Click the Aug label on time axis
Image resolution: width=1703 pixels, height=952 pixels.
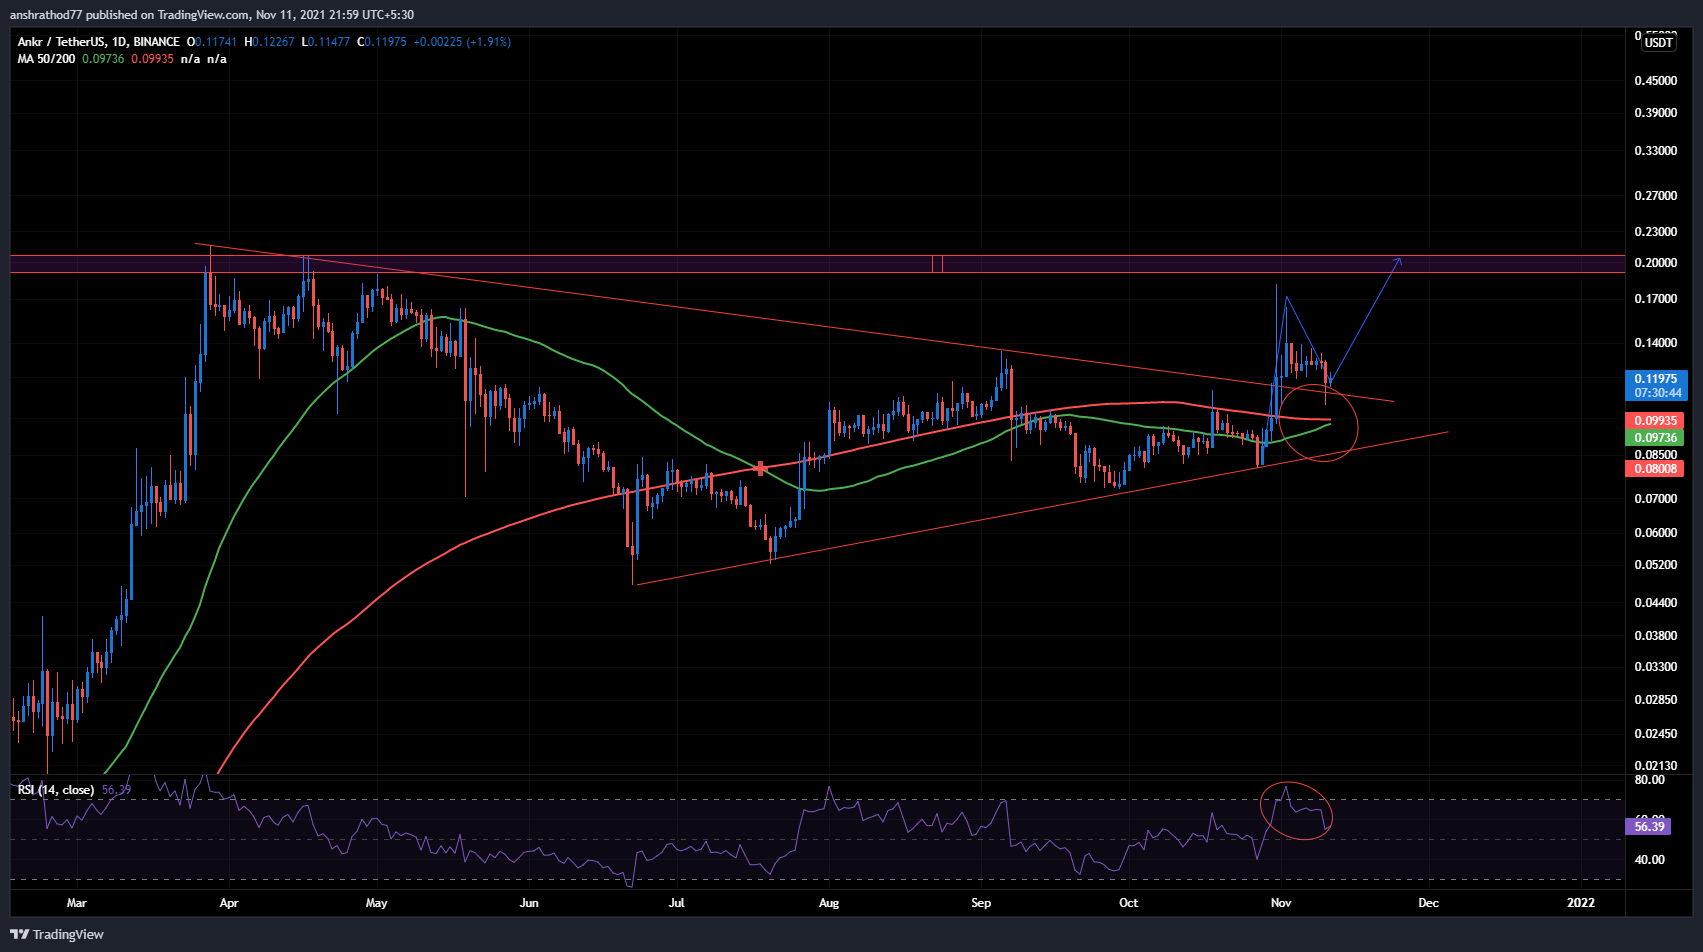[x=829, y=903]
